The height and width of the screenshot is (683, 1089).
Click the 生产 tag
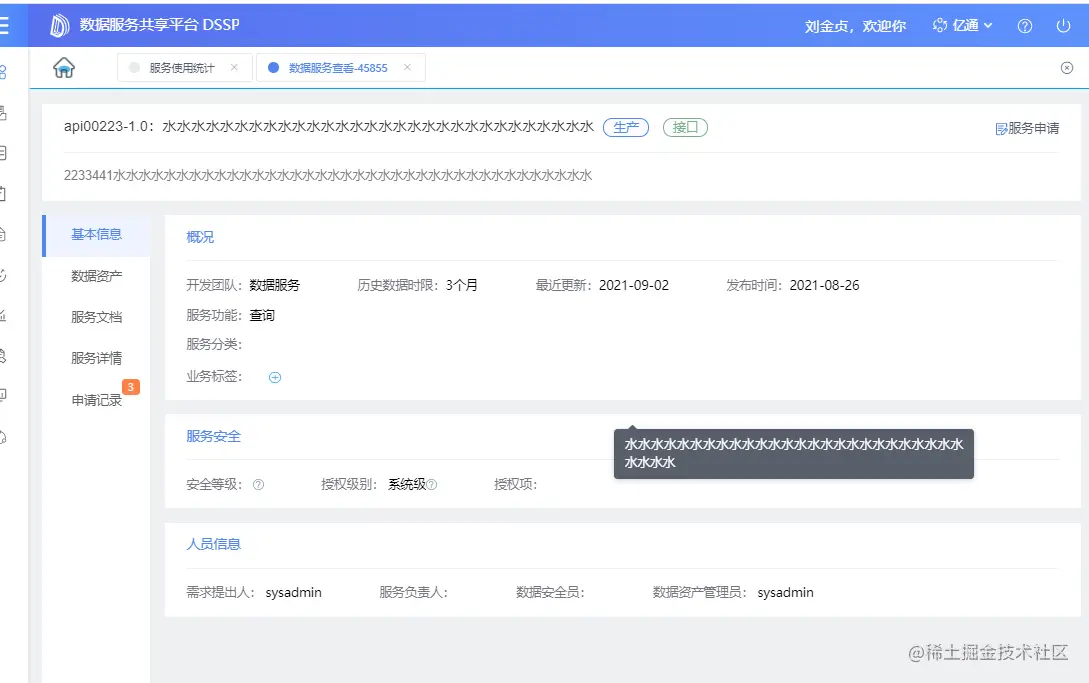point(626,127)
